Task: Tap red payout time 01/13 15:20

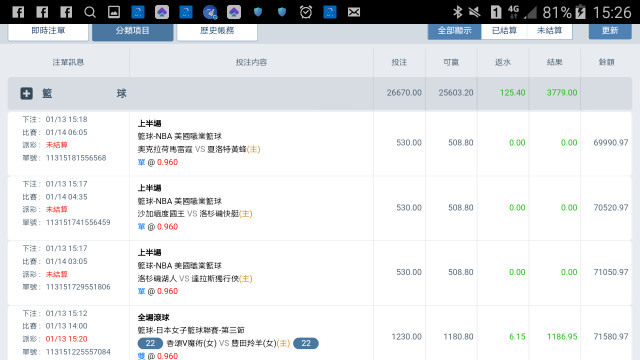Action: tap(66, 339)
